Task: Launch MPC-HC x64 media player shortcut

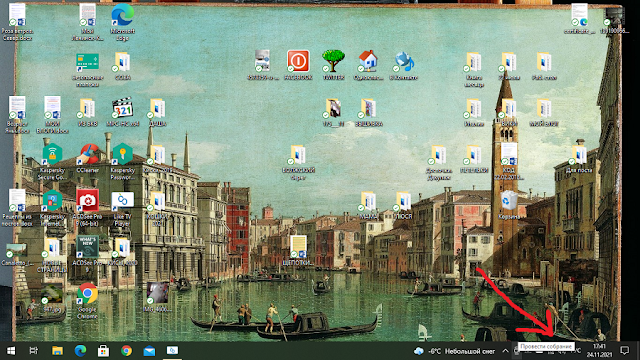Action: point(122,112)
